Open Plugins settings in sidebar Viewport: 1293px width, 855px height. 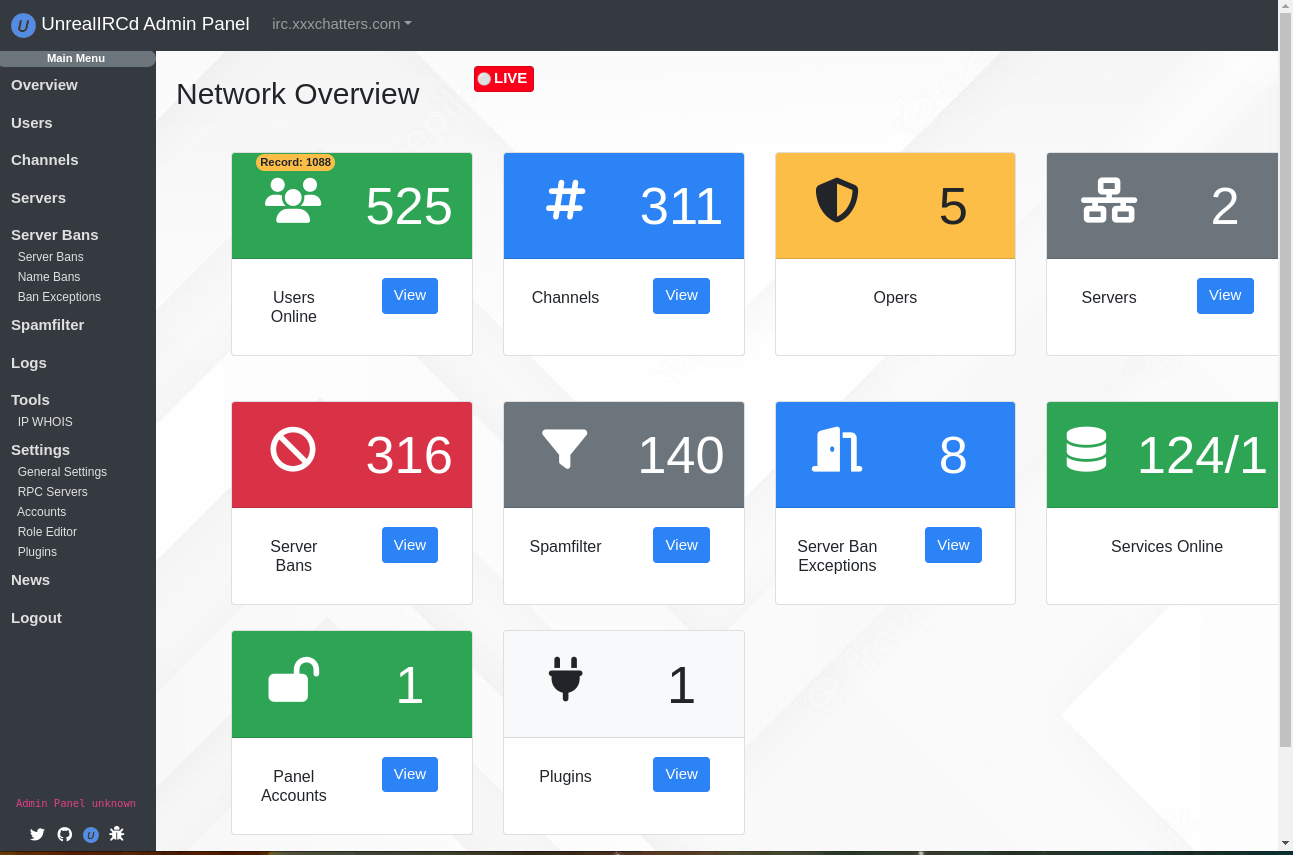click(x=37, y=552)
